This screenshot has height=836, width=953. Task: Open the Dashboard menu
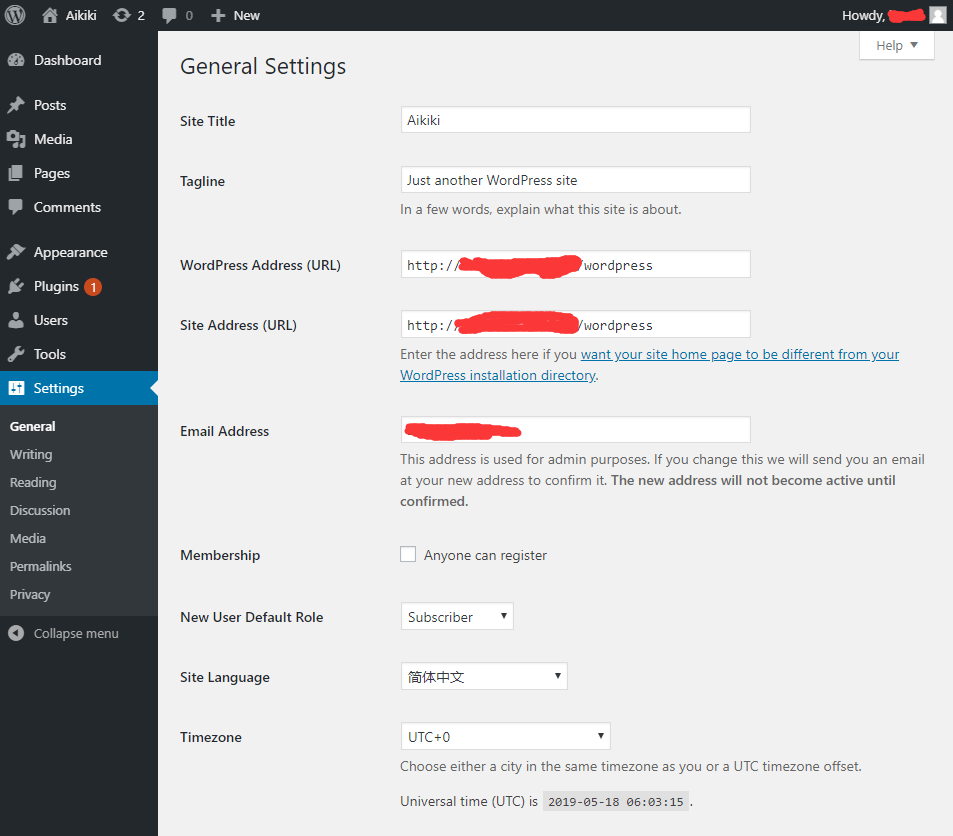67,60
